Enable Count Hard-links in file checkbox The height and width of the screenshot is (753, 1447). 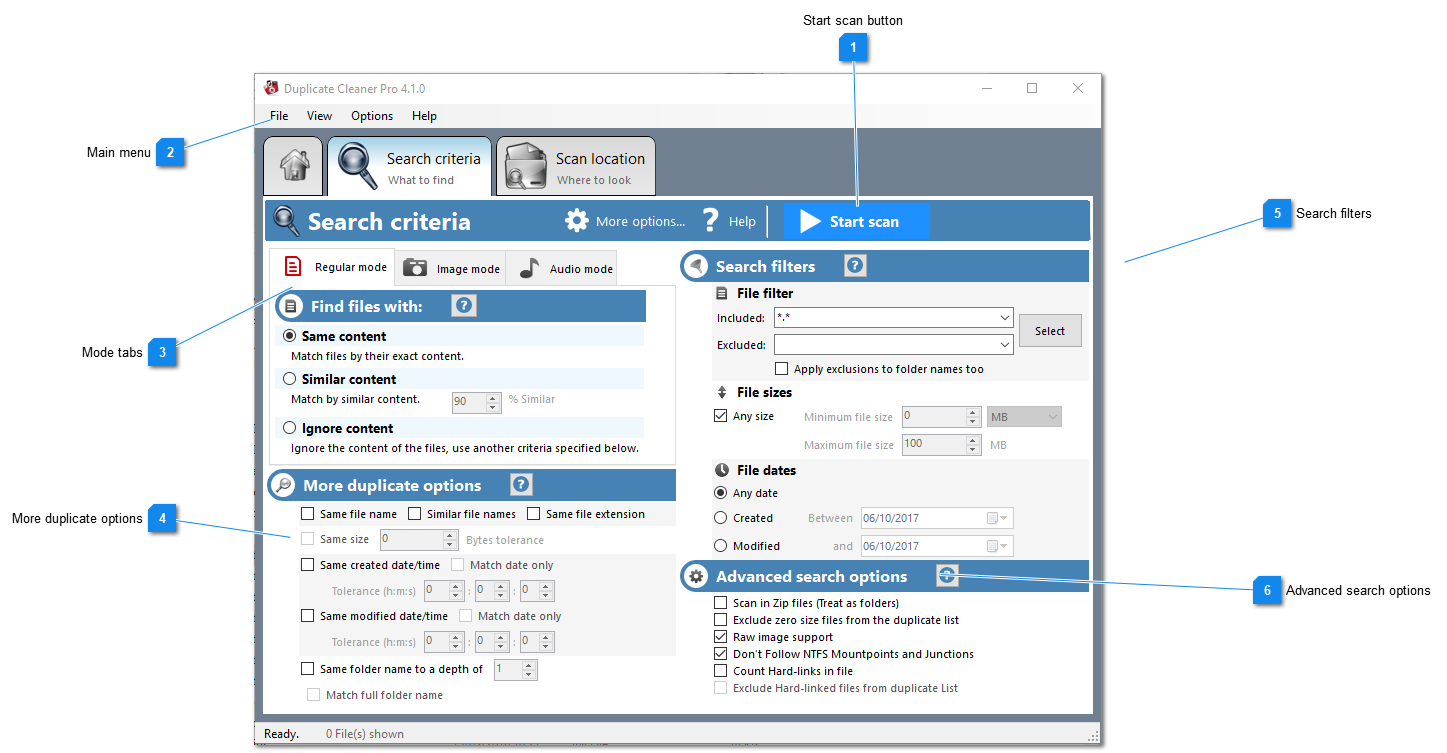(721, 671)
